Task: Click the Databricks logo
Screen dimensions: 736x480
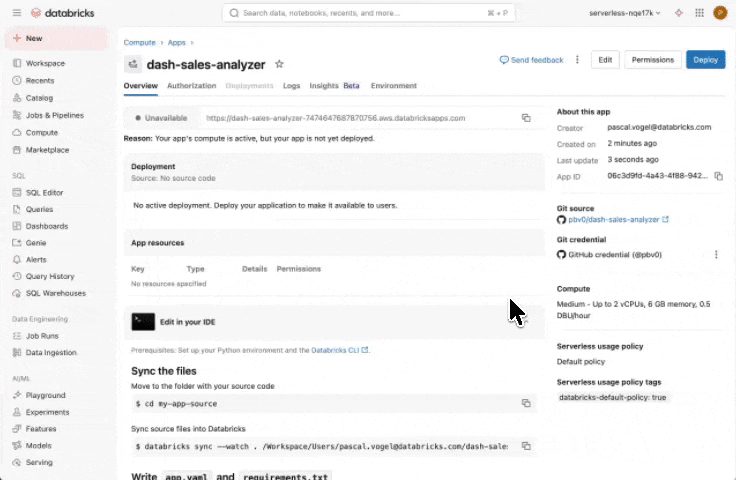Action: [62, 13]
